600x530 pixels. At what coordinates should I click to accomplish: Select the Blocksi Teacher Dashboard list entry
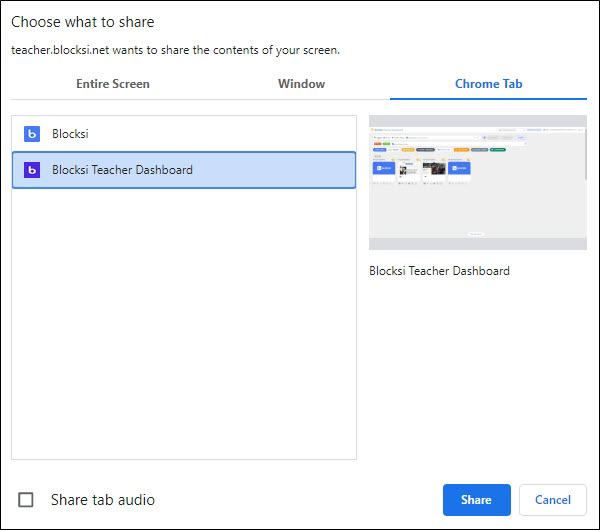tap(184, 170)
